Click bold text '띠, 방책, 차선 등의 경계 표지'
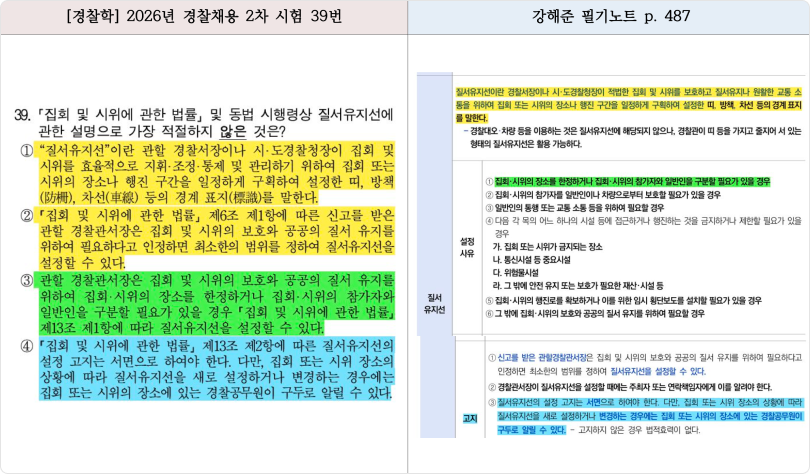Image resolution: width=810 pixels, height=474 pixels. tap(756, 105)
